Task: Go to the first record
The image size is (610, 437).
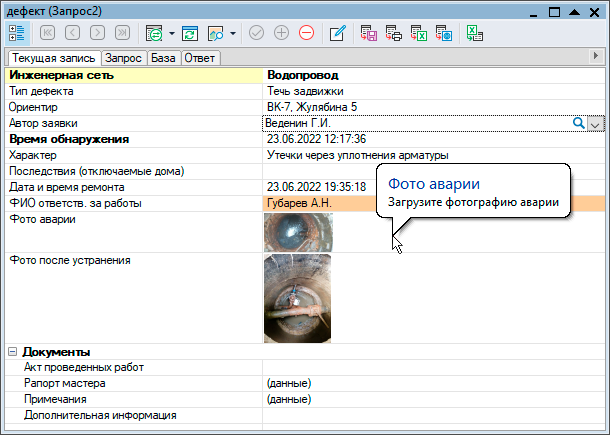Action: (47, 33)
